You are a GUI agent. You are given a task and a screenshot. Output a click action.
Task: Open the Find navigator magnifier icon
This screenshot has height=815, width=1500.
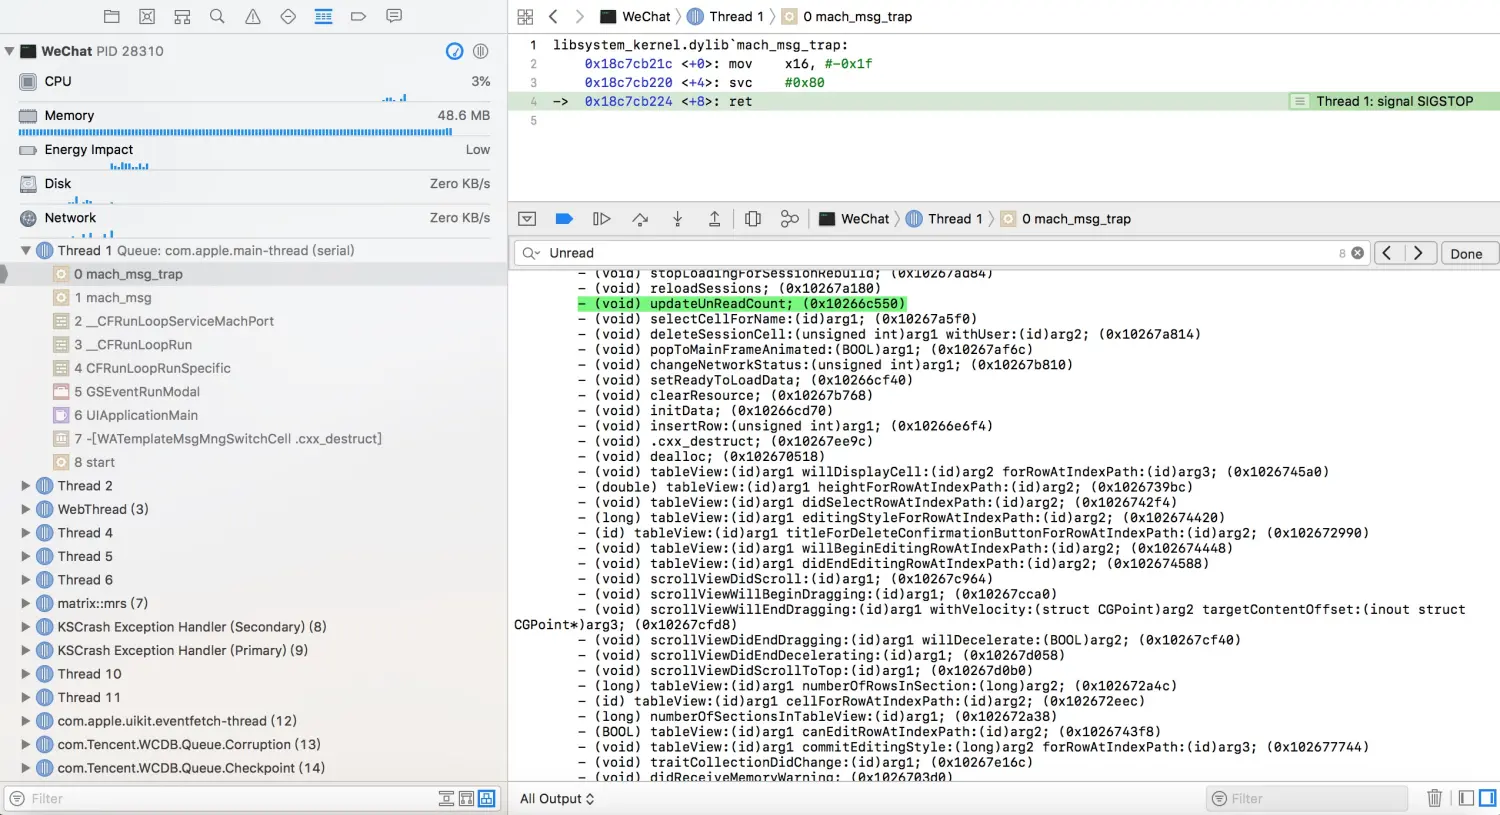pos(217,16)
